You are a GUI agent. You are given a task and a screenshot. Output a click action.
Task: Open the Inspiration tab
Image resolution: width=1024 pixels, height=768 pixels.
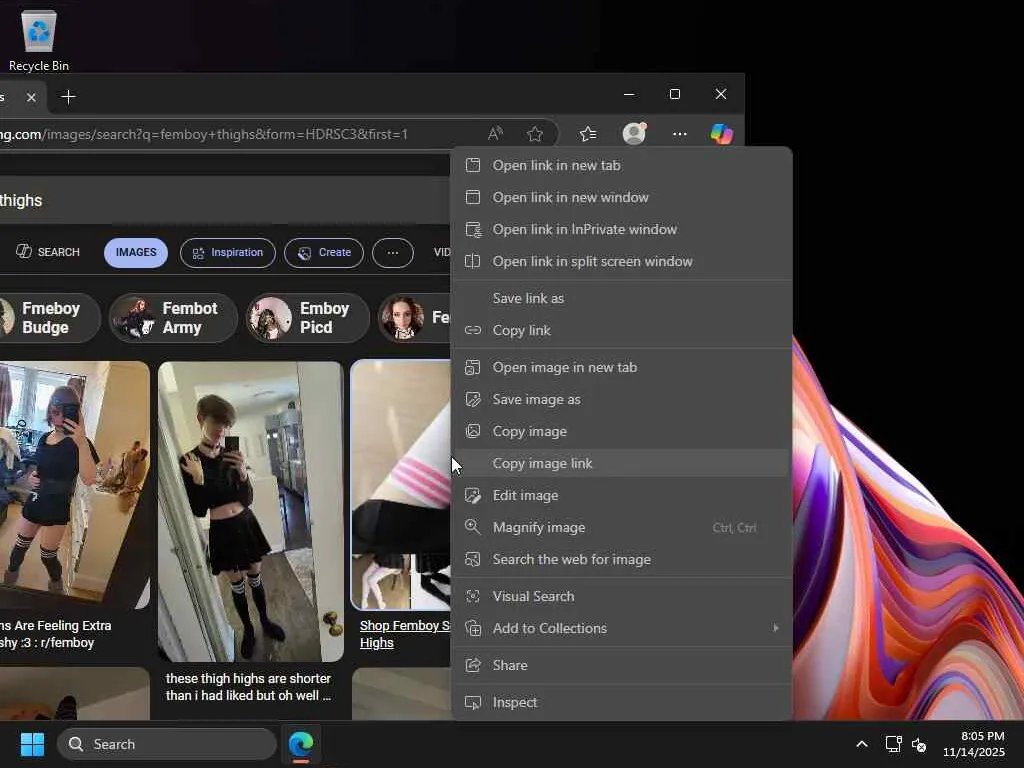(227, 253)
